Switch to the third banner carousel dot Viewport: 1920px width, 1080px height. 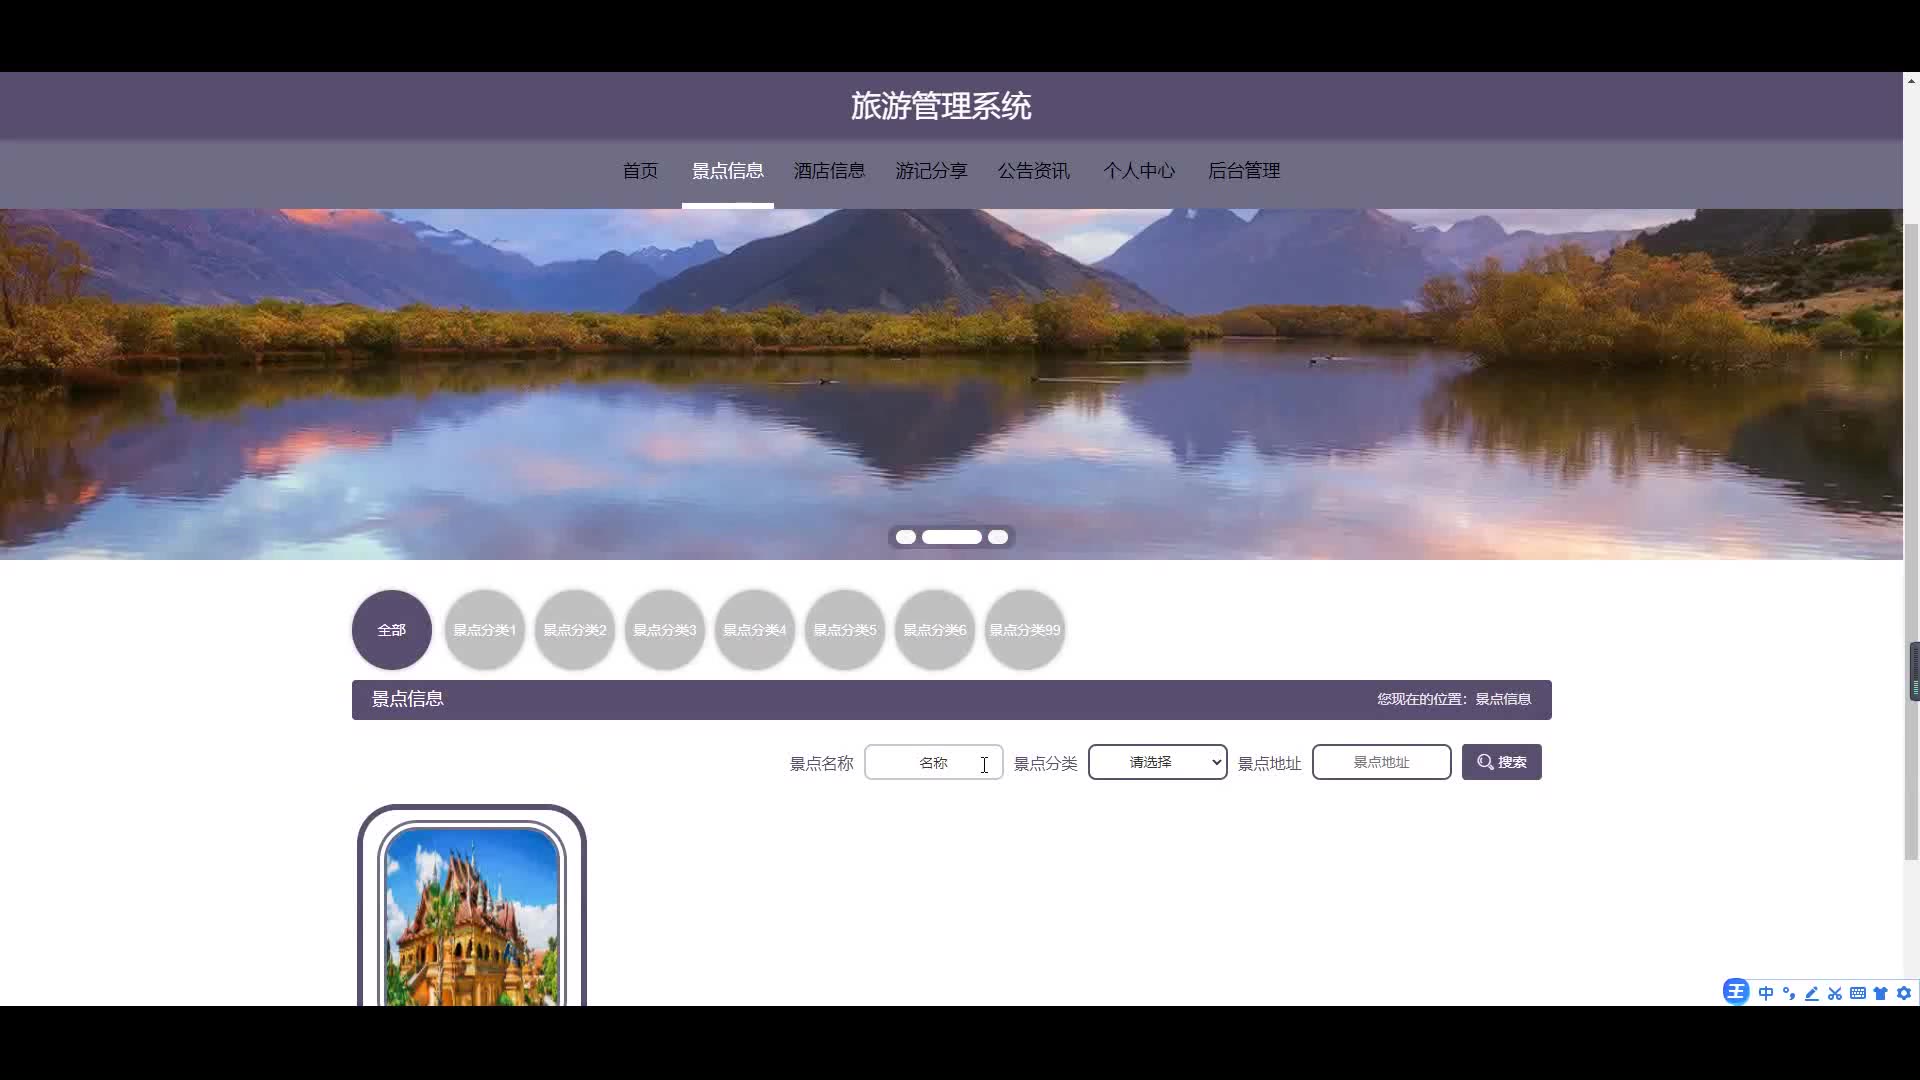click(998, 537)
